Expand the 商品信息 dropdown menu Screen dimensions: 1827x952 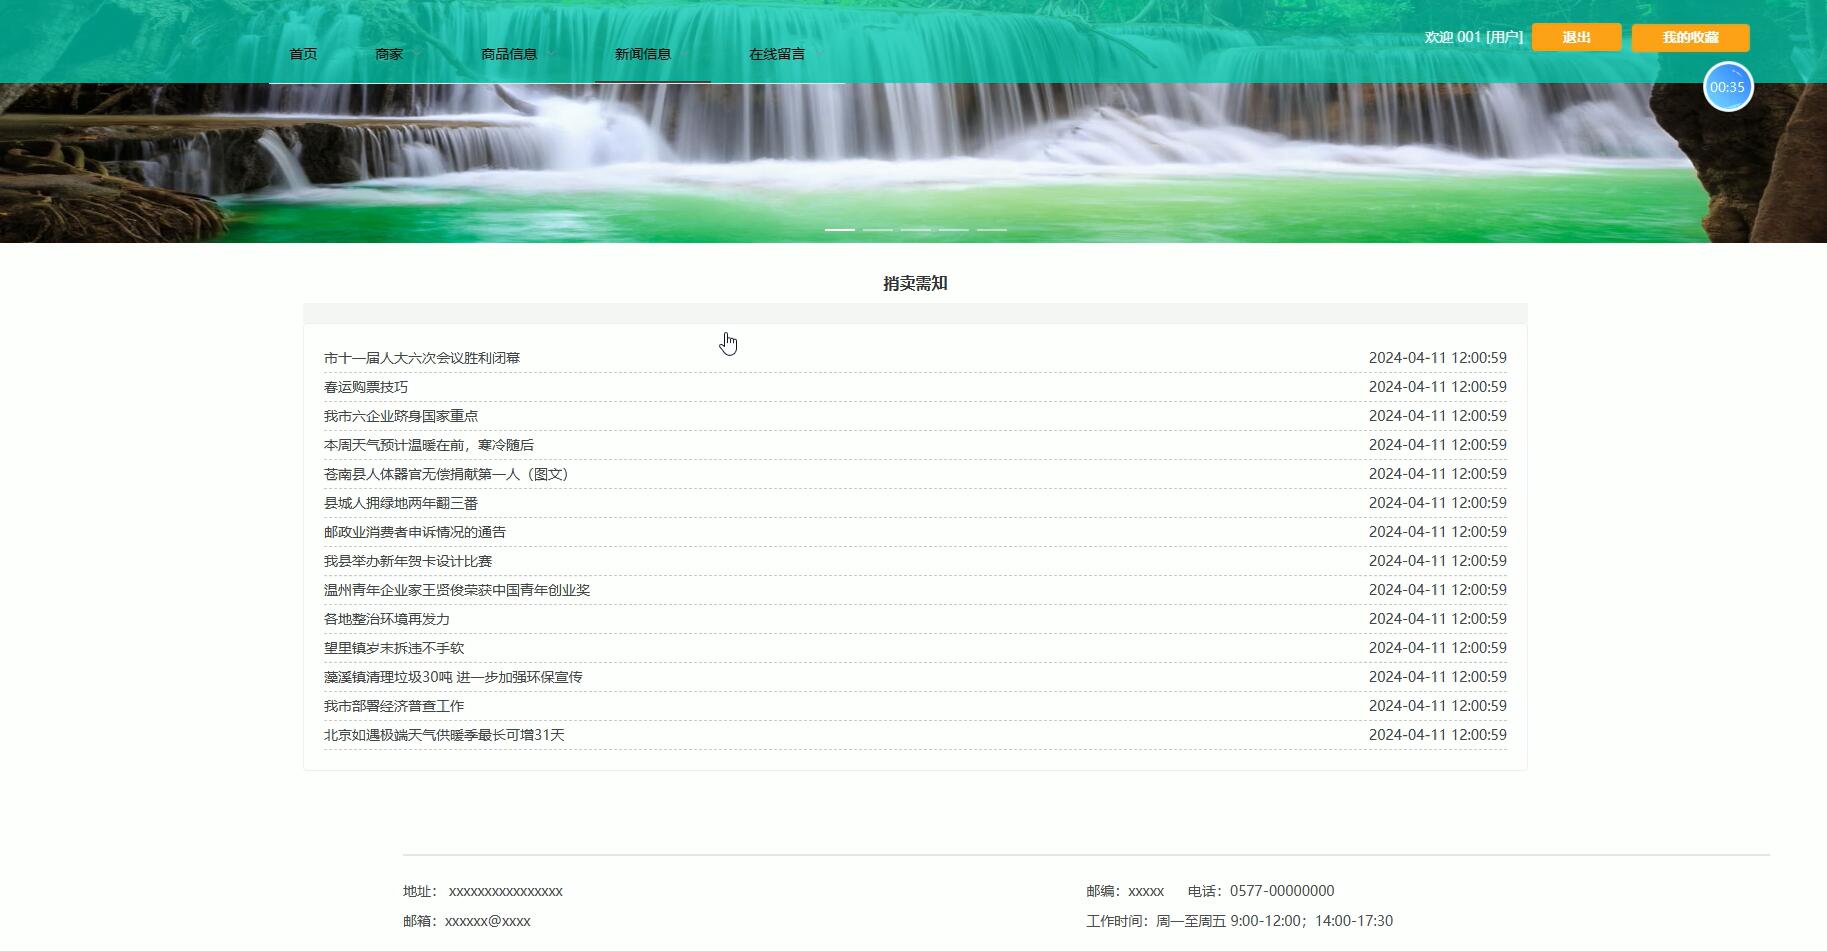click(508, 54)
